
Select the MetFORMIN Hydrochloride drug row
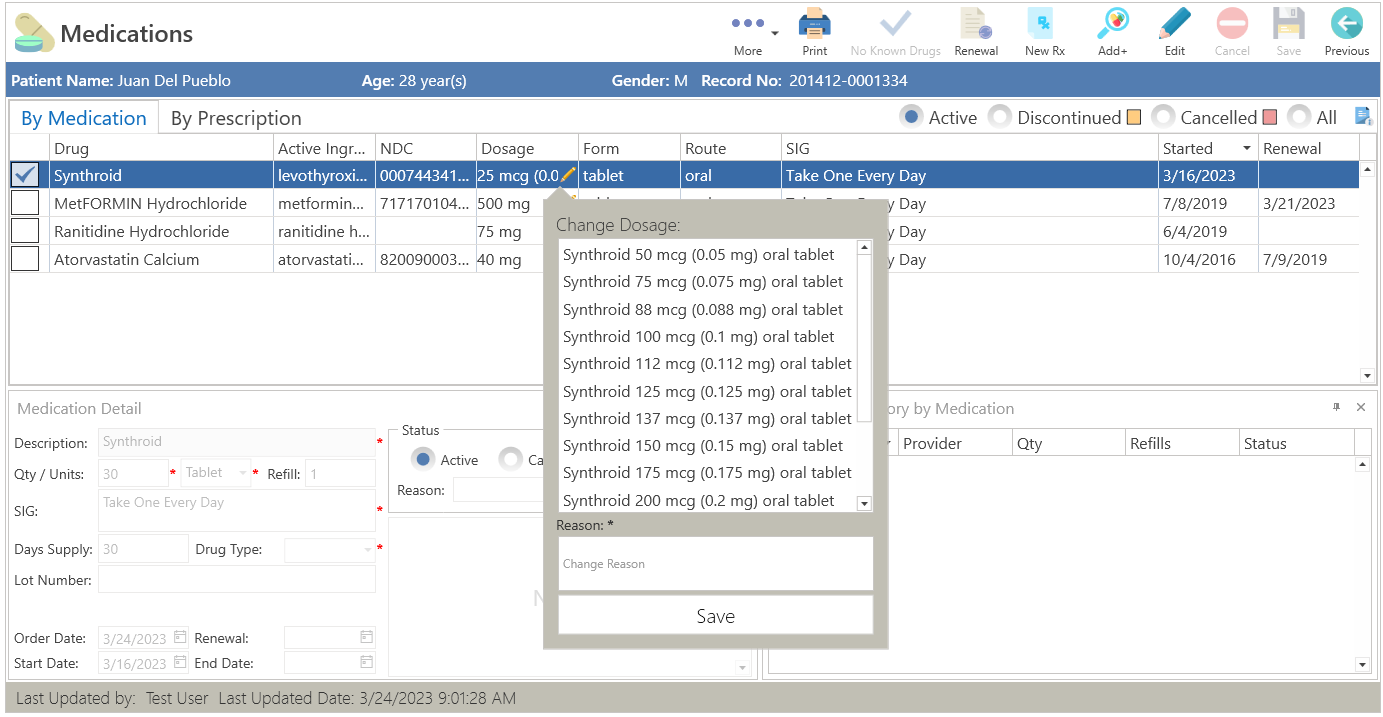pos(684,203)
